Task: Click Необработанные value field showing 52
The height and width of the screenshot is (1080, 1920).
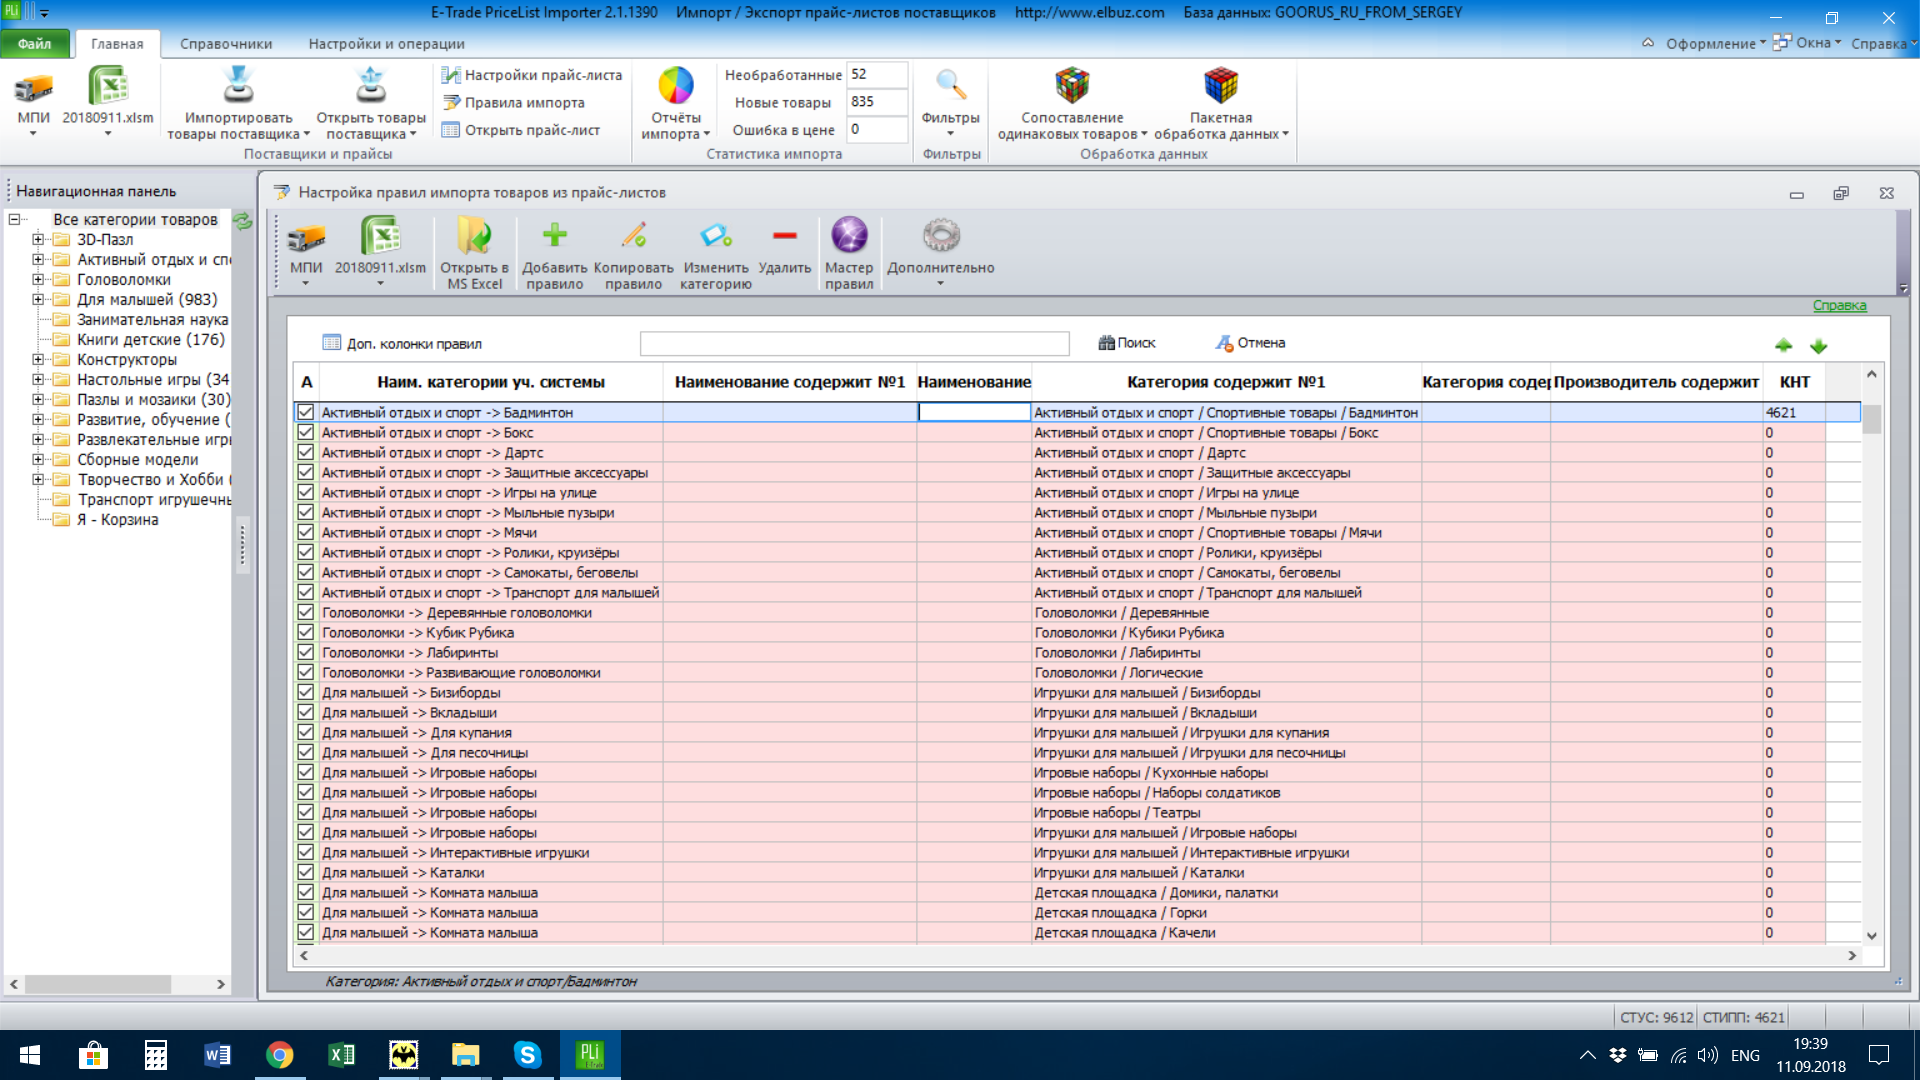Action: pyautogui.click(x=877, y=75)
